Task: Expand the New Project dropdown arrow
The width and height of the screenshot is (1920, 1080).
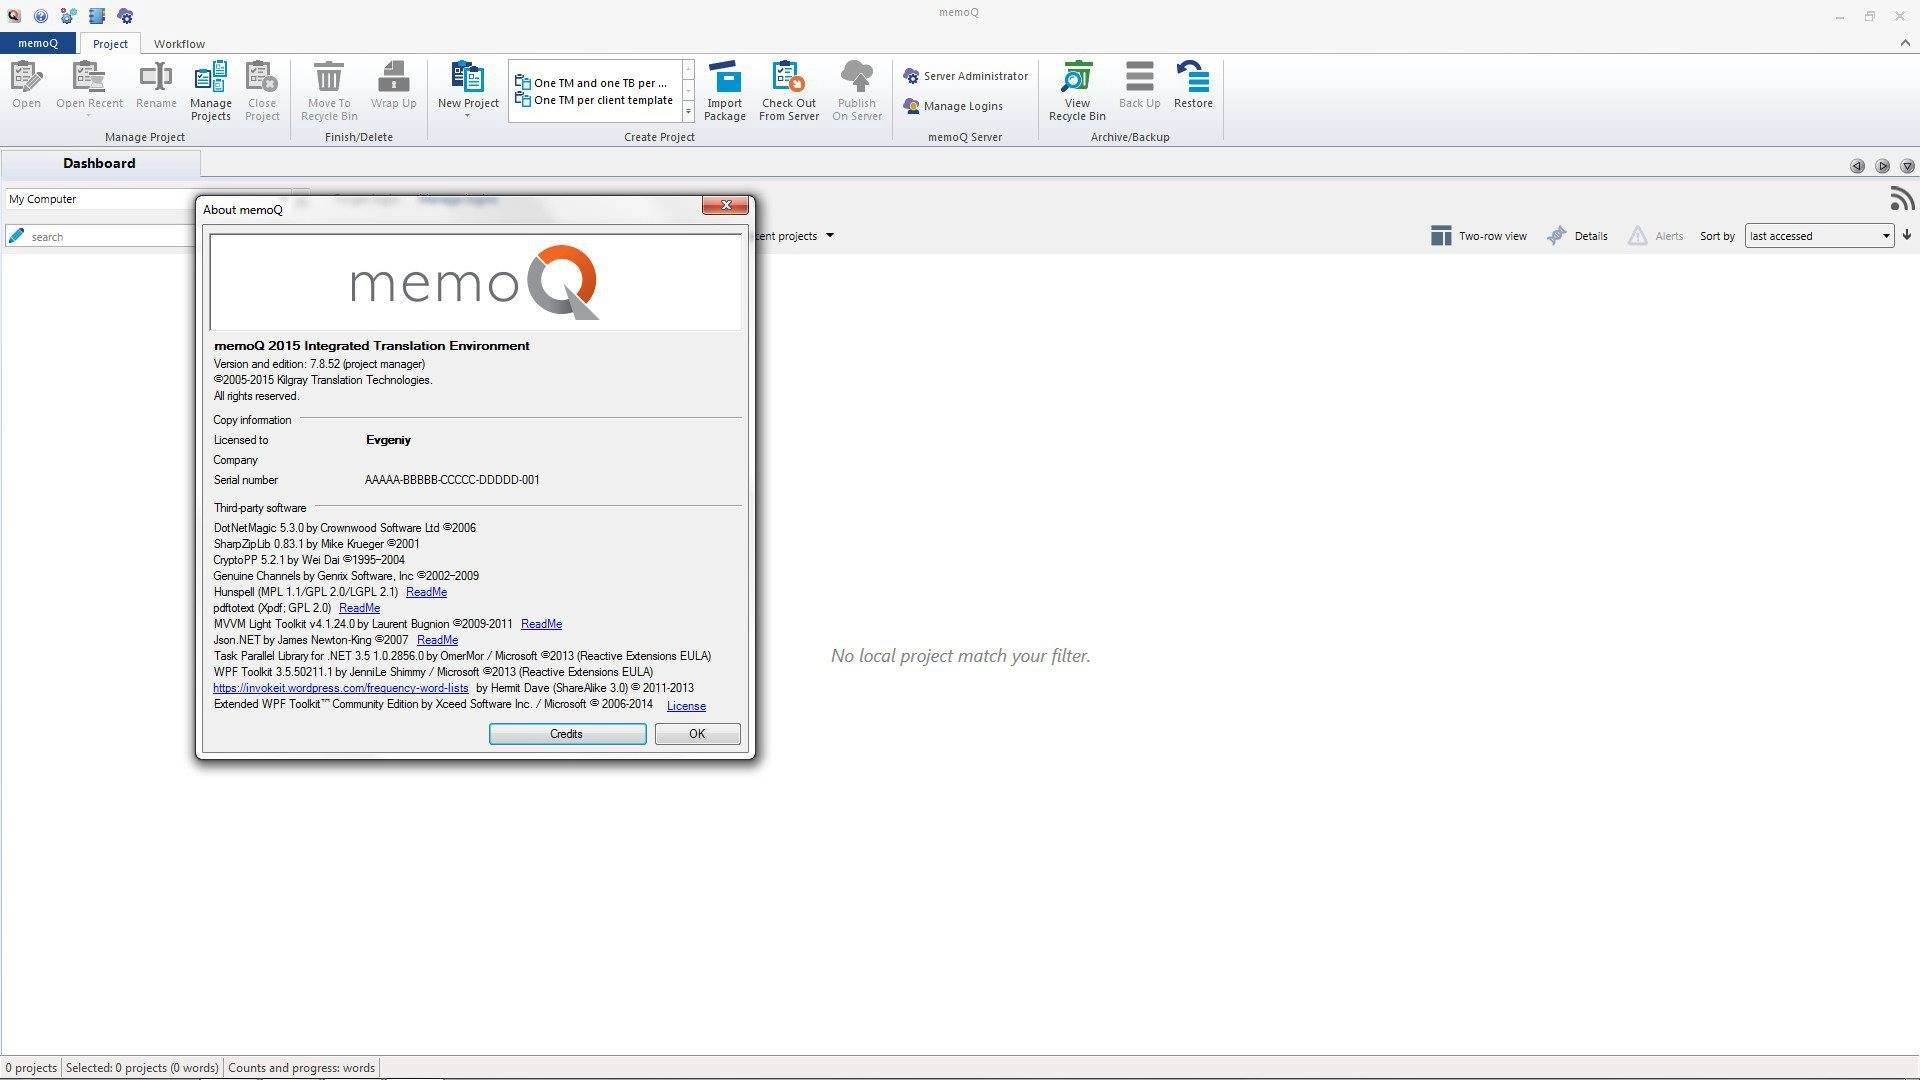Action: click(x=467, y=116)
